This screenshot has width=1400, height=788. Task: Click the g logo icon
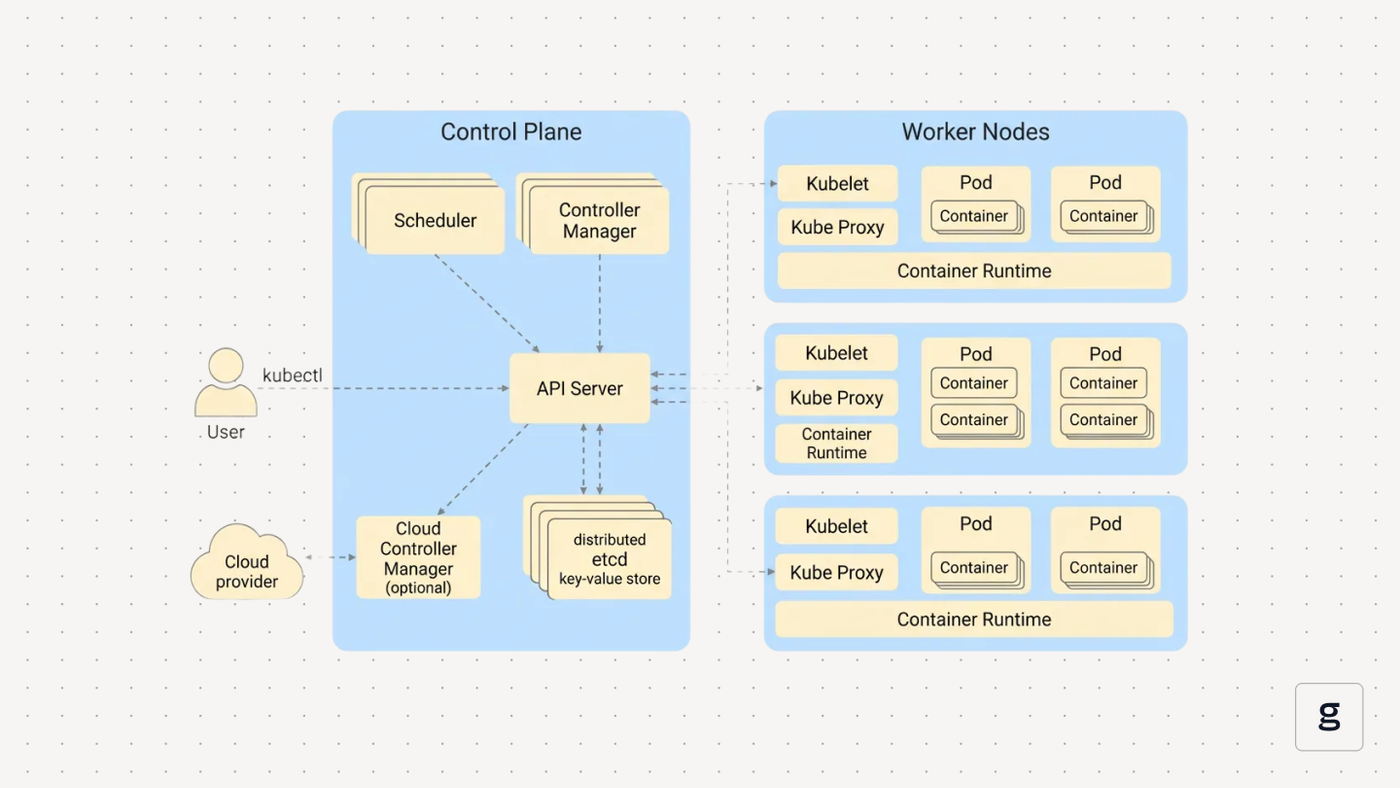click(x=1329, y=717)
